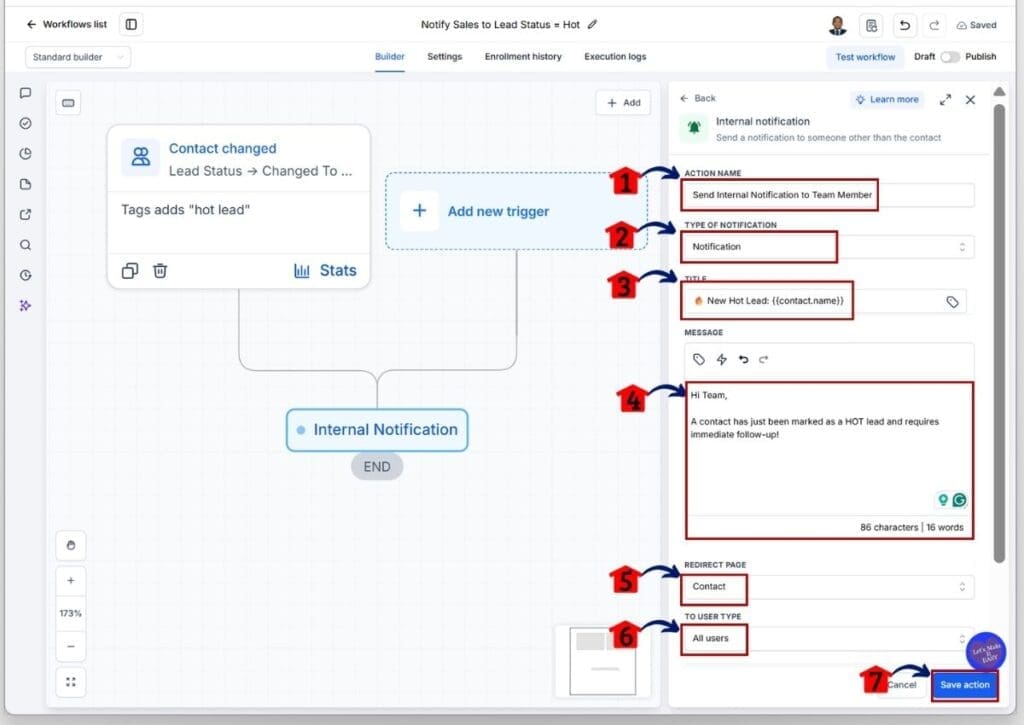Click the lightning bolt icon in message toolbar
The height and width of the screenshot is (725, 1024).
[722, 359]
